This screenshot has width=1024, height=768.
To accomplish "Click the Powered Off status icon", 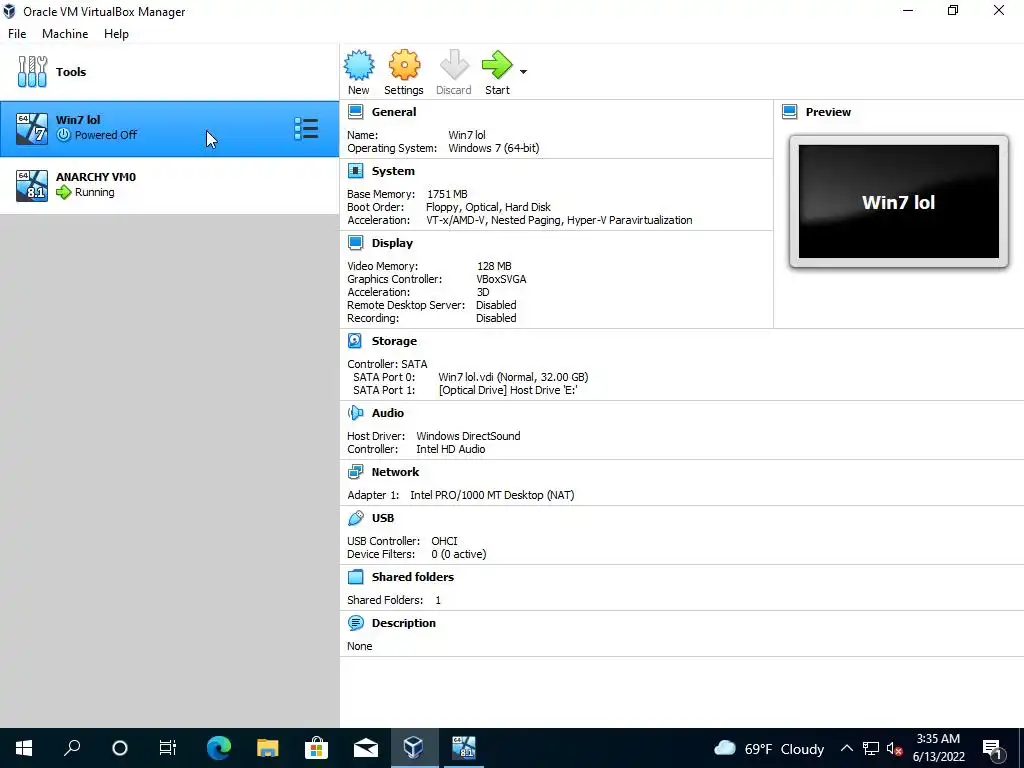I will pos(63,135).
